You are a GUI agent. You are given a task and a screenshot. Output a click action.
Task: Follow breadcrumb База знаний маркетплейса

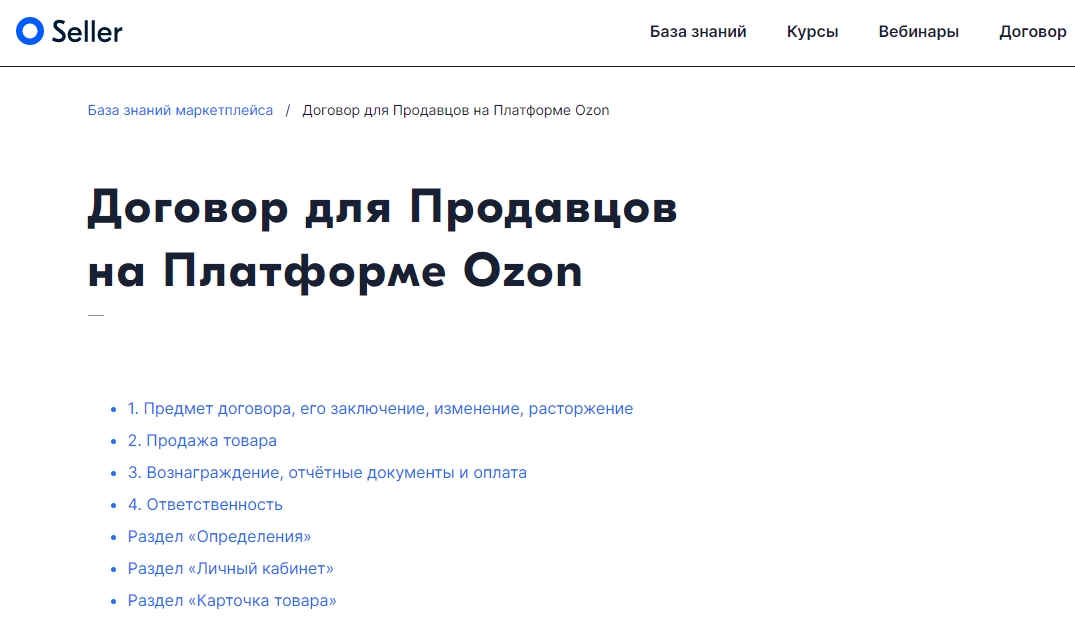click(180, 110)
